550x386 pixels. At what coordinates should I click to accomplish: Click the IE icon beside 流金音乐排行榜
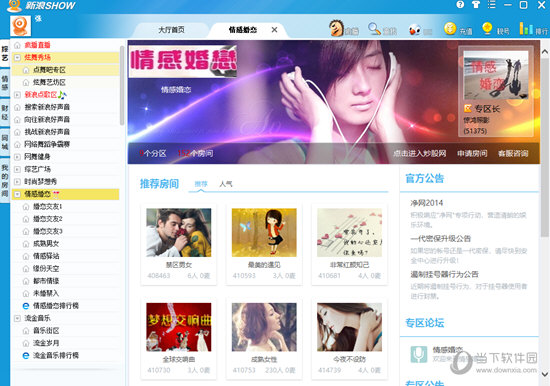tap(26, 355)
